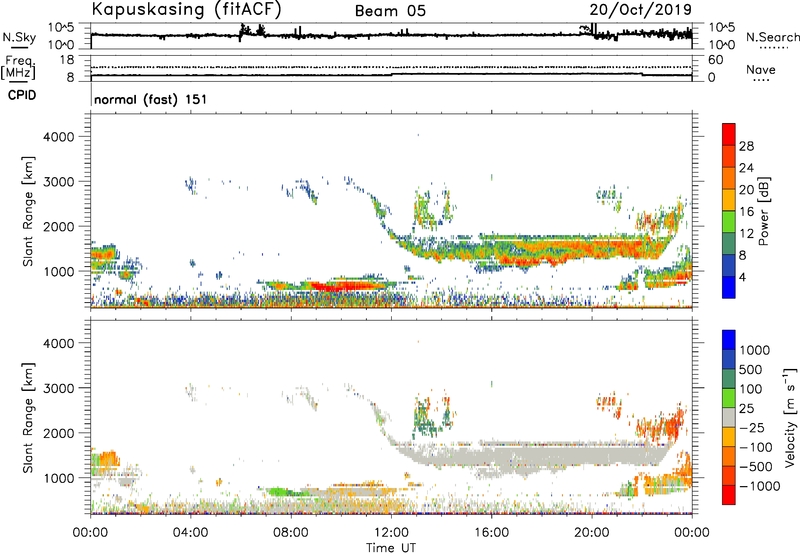Select the -1000 label on the Velocity scale
This screenshot has width=800, height=554.
tap(759, 486)
